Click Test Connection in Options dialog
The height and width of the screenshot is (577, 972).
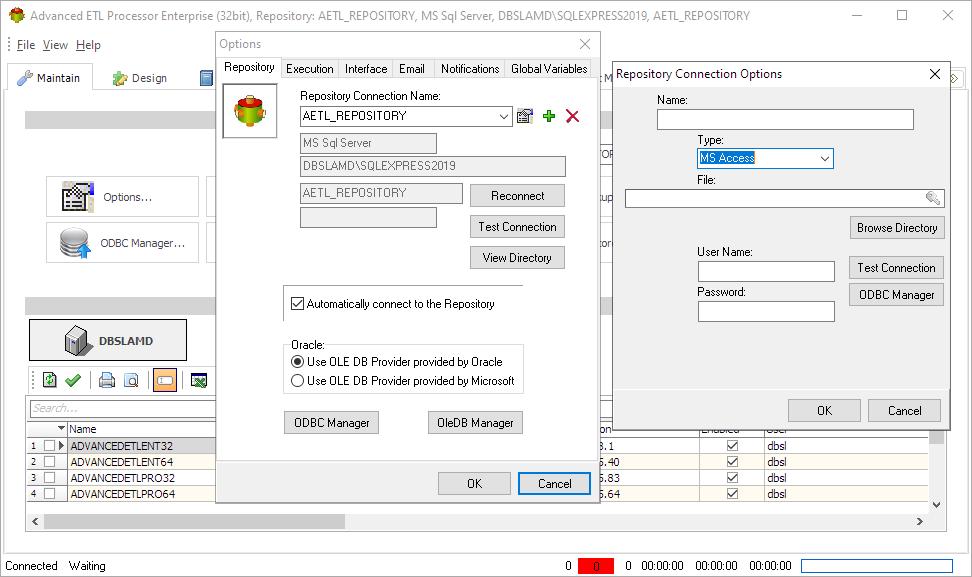[x=517, y=226]
